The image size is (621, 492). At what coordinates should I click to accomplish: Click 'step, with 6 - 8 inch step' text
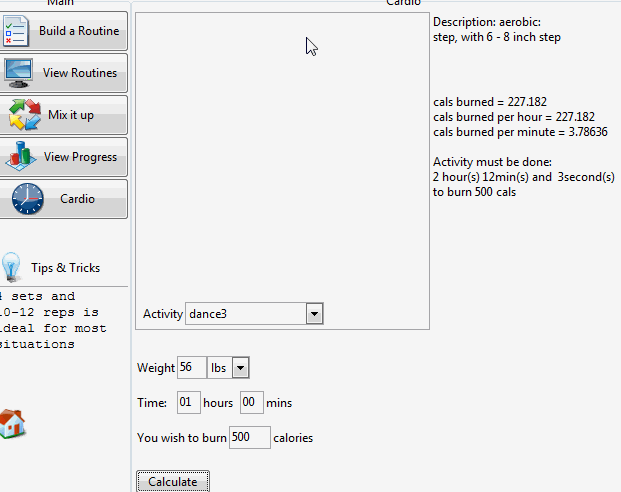point(497,37)
